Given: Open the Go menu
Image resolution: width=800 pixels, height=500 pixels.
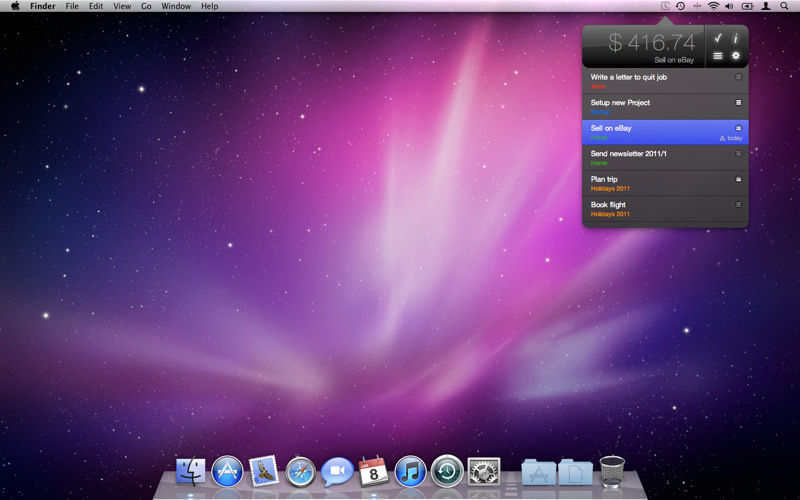Looking at the screenshot, I should coord(146,6).
